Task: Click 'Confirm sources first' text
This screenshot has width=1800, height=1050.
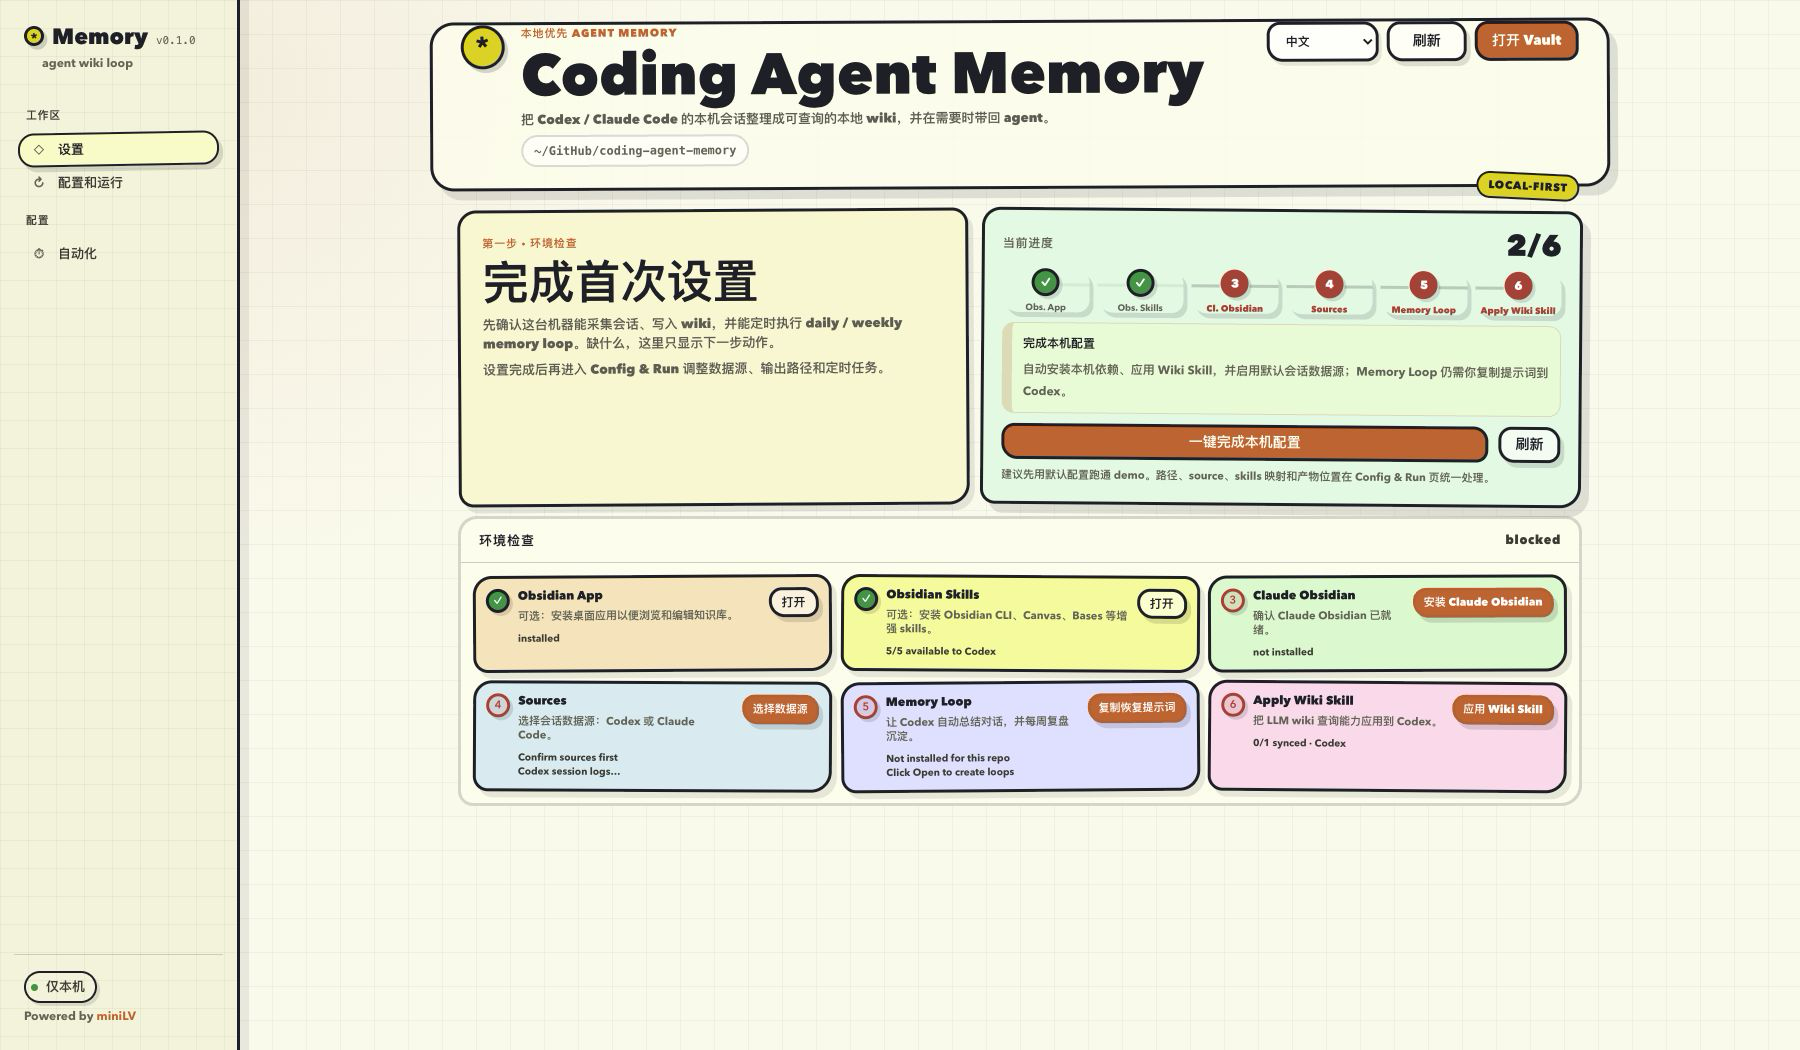Action: (x=567, y=757)
